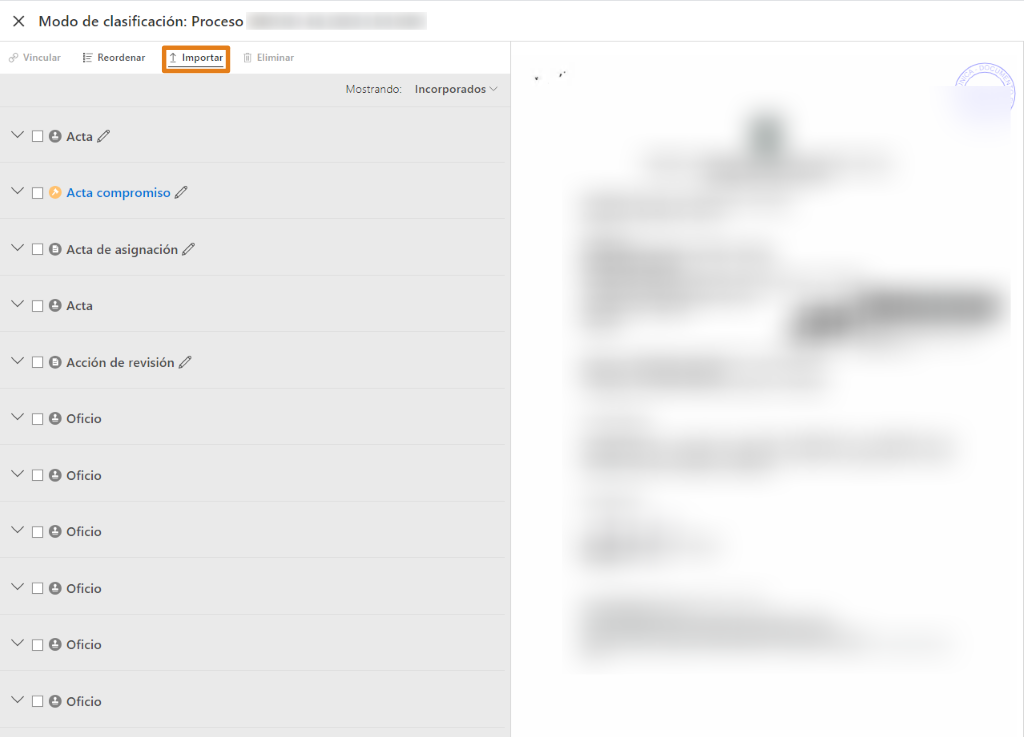Expand the first Acta entry chevron

(x=18, y=135)
